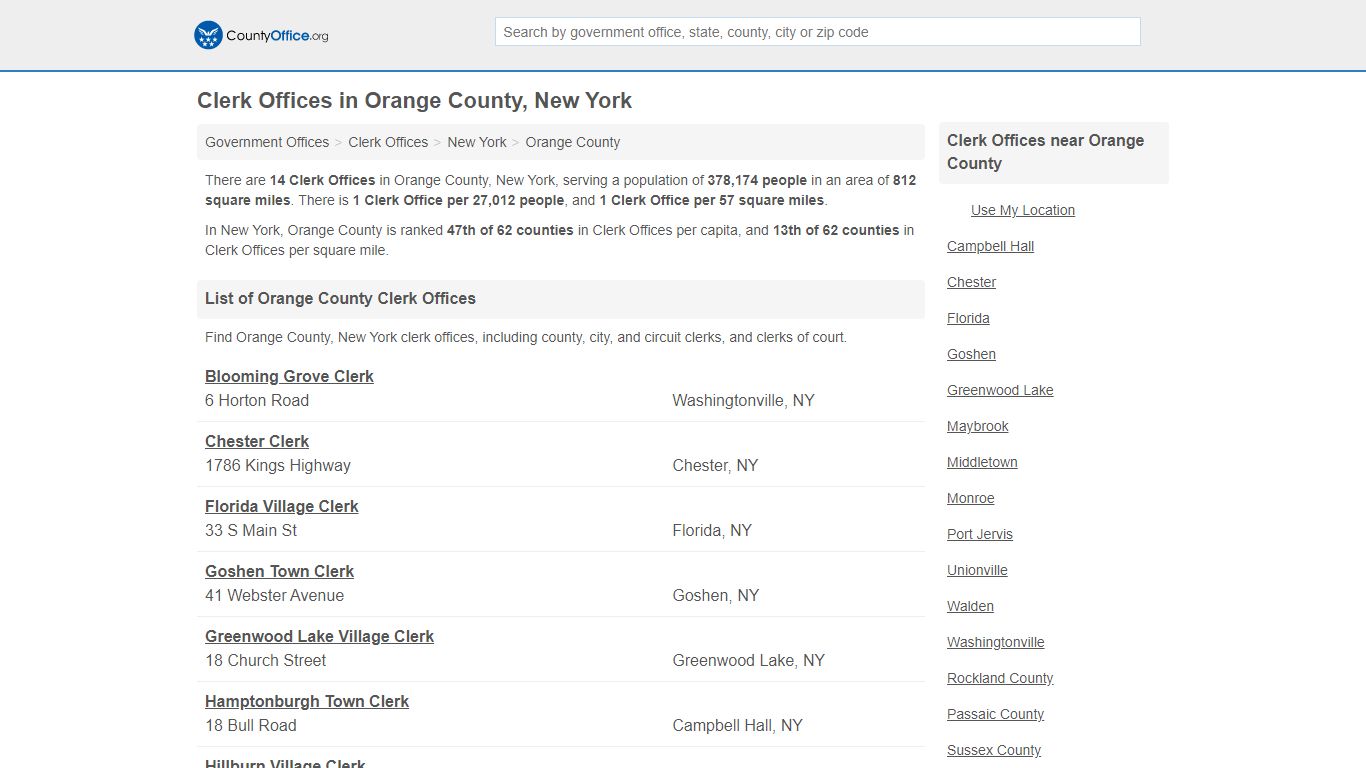Select Unionville in nearby list

pos(977,570)
